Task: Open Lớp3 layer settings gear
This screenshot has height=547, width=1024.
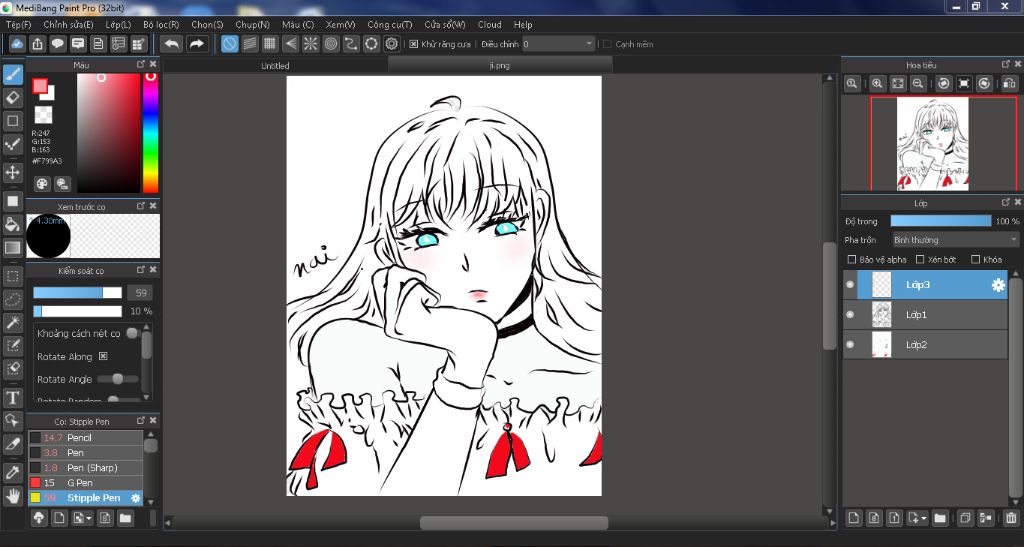Action: click(x=998, y=285)
